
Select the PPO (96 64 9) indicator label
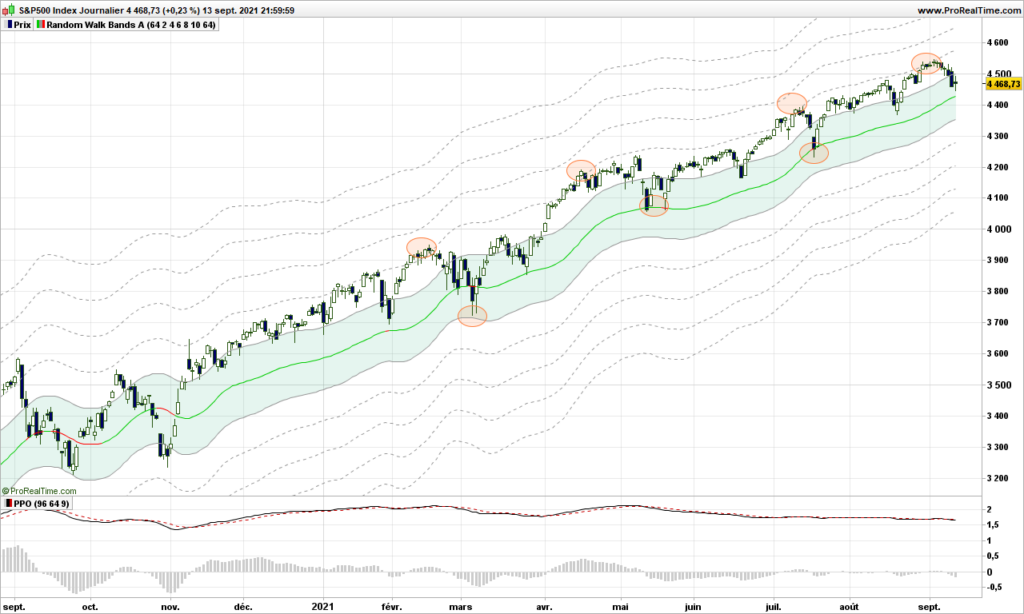pyautogui.click(x=41, y=504)
